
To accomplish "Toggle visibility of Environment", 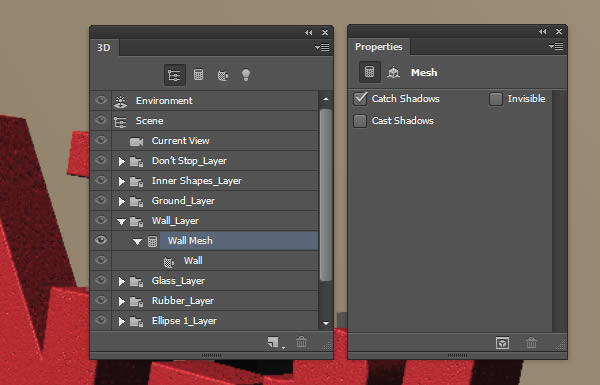I will (x=101, y=100).
